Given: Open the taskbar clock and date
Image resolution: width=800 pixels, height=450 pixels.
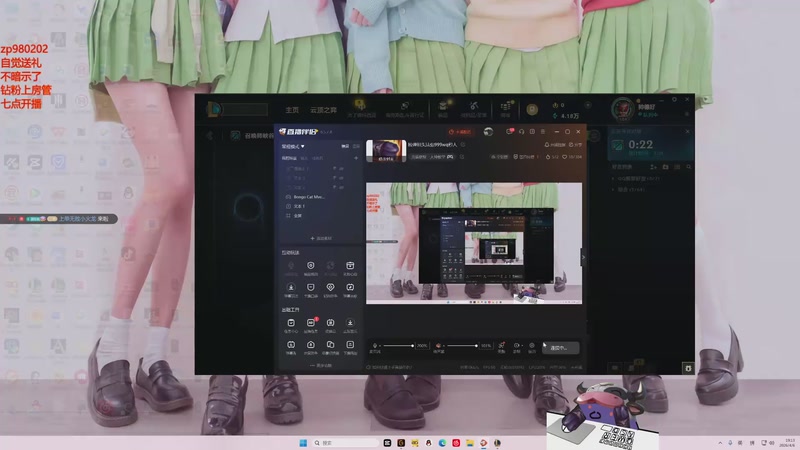Looking at the screenshot, I should 789,442.
